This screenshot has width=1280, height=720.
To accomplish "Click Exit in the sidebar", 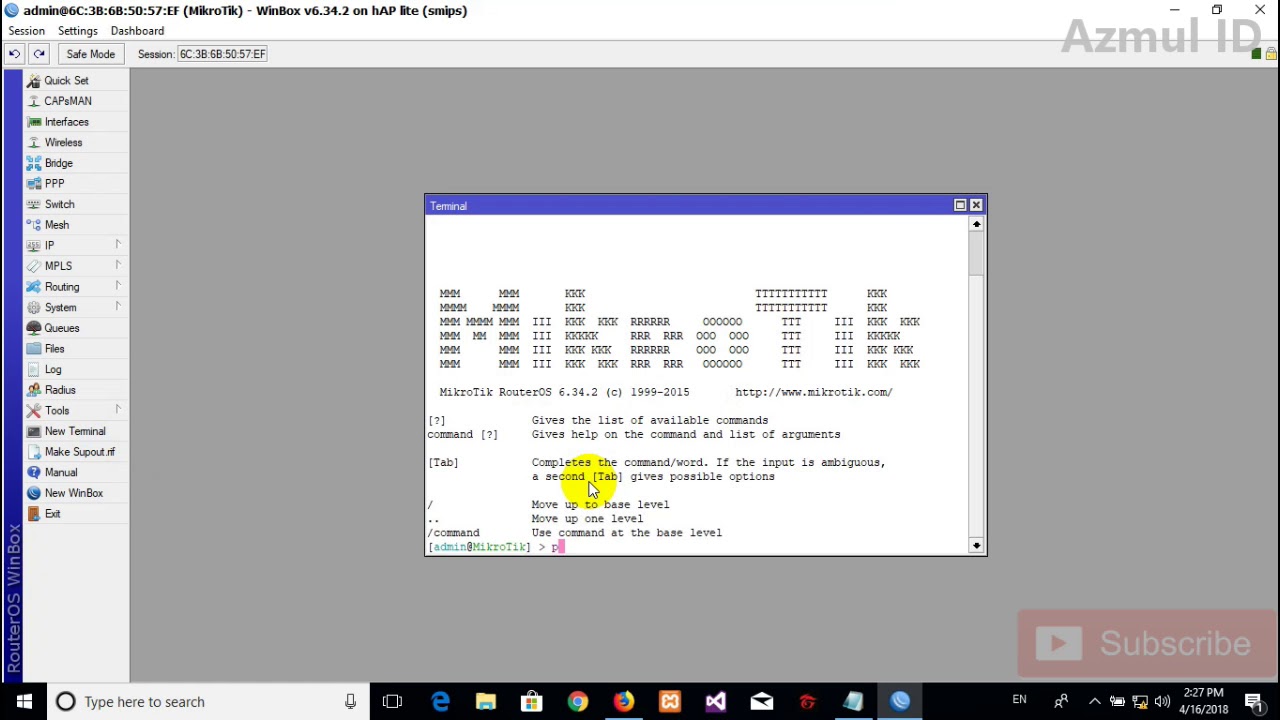I will tap(52, 514).
